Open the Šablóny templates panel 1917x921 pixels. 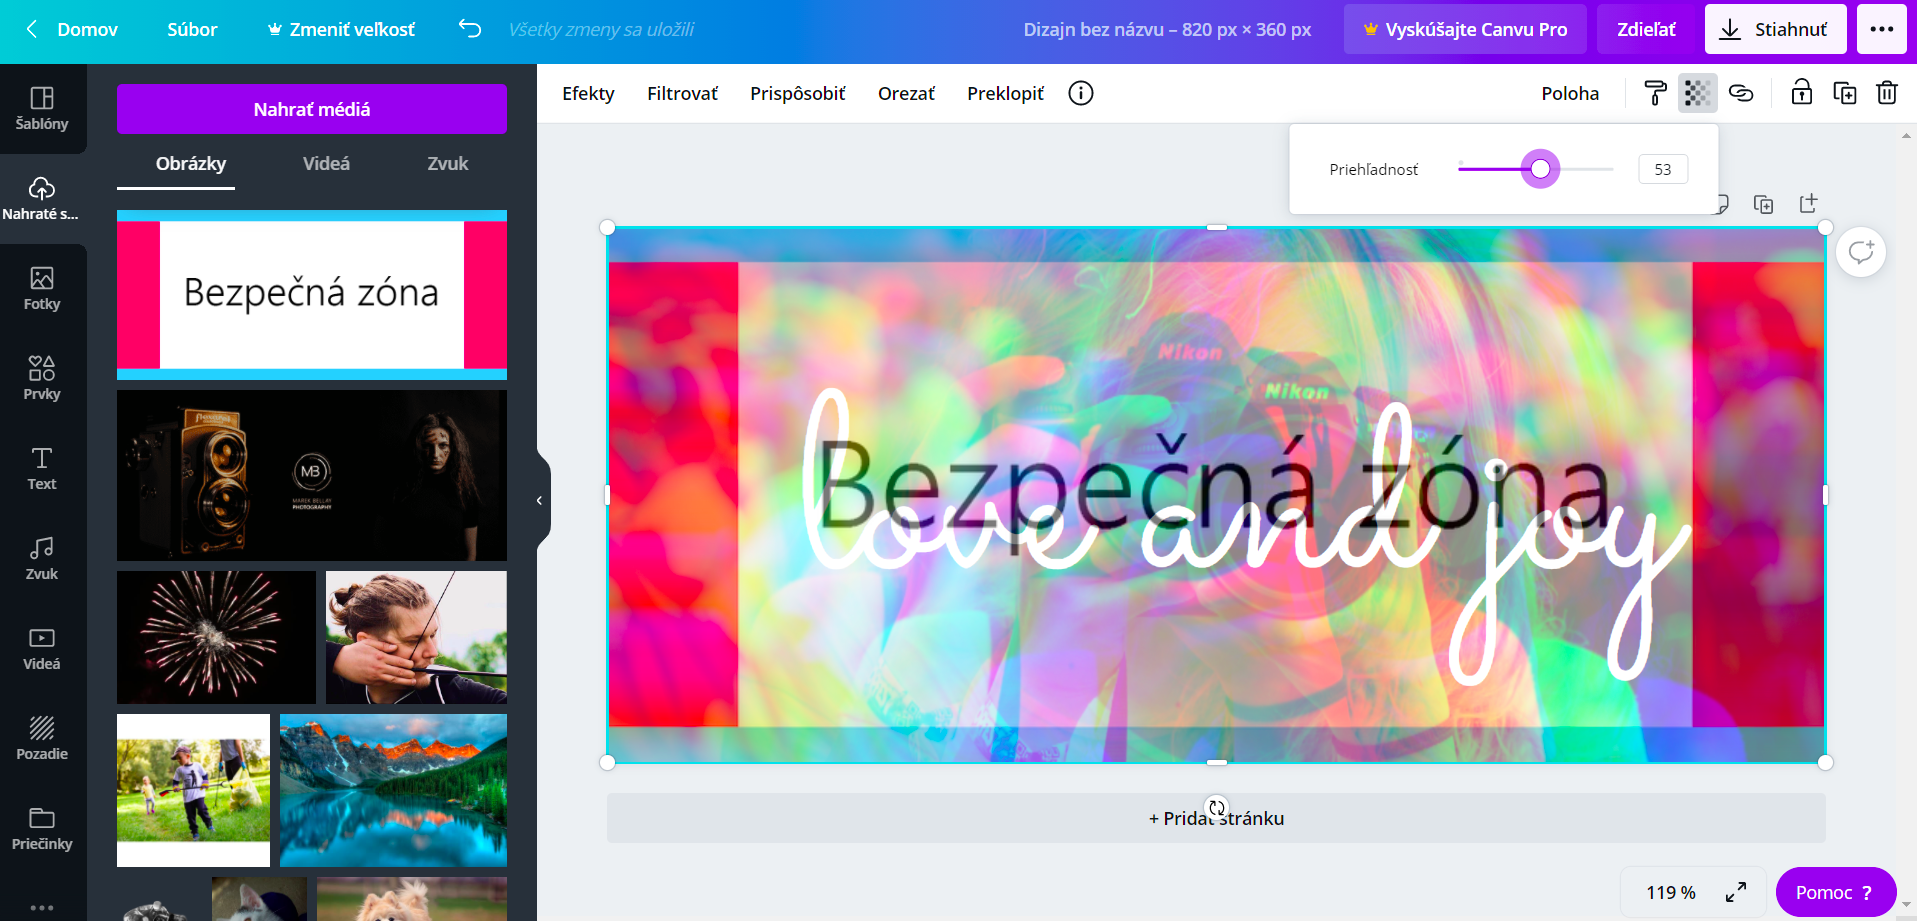(42, 109)
